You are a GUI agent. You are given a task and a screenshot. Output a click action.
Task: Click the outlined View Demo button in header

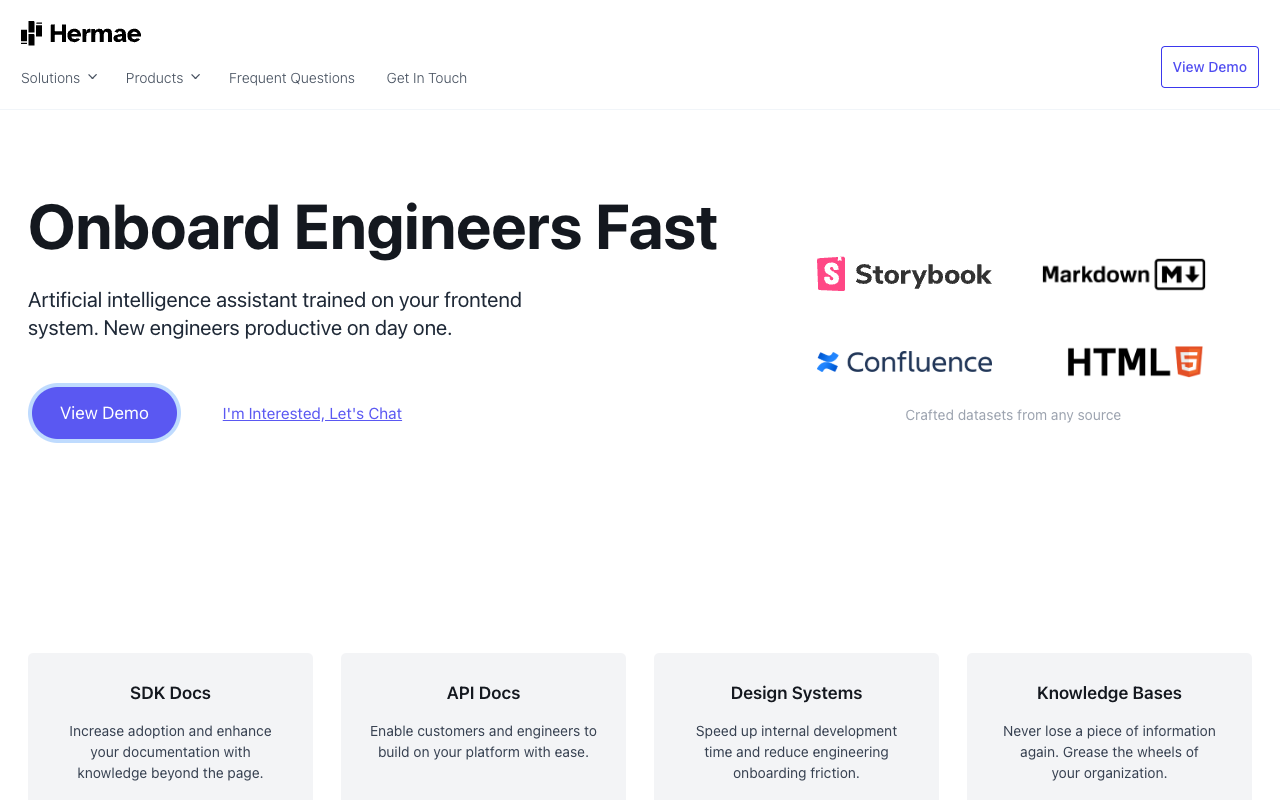1210,67
